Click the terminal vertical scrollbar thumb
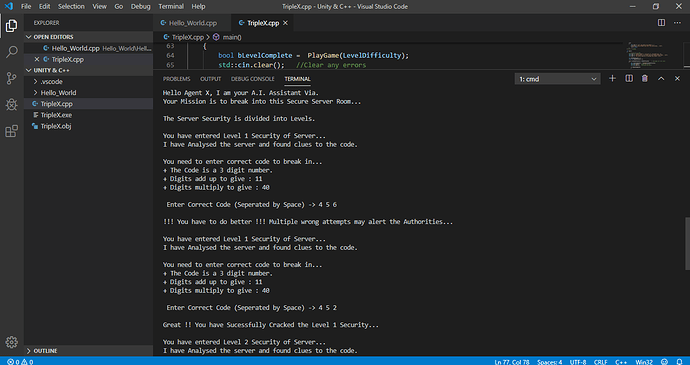 (686, 243)
